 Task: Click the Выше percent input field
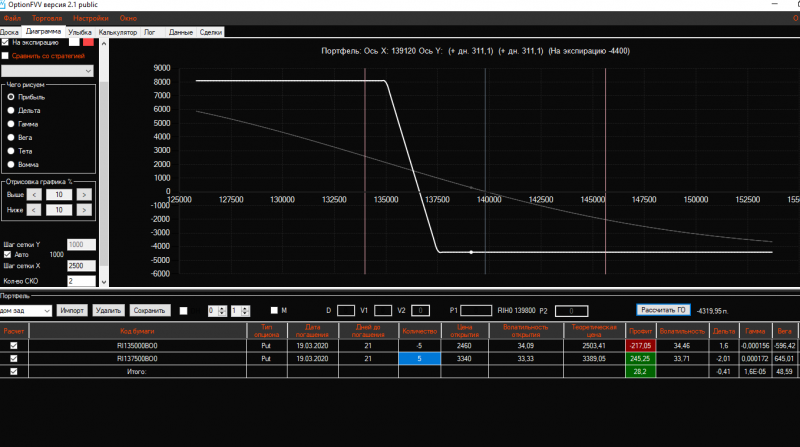(x=59, y=194)
